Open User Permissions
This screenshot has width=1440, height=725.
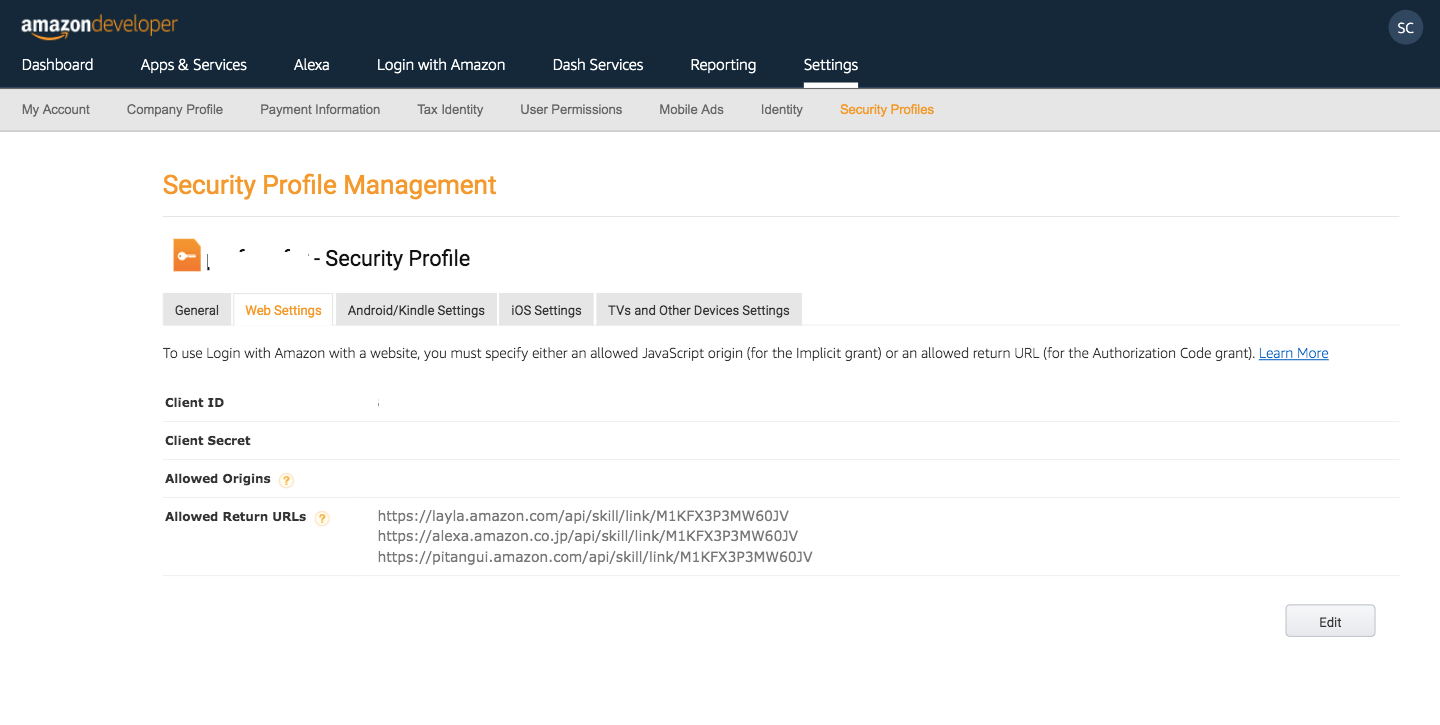571,110
